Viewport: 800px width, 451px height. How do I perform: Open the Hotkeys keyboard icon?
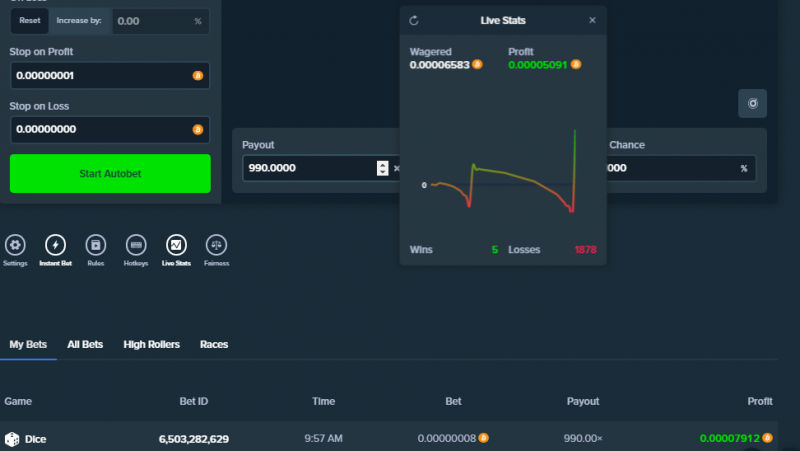coord(136,245)
